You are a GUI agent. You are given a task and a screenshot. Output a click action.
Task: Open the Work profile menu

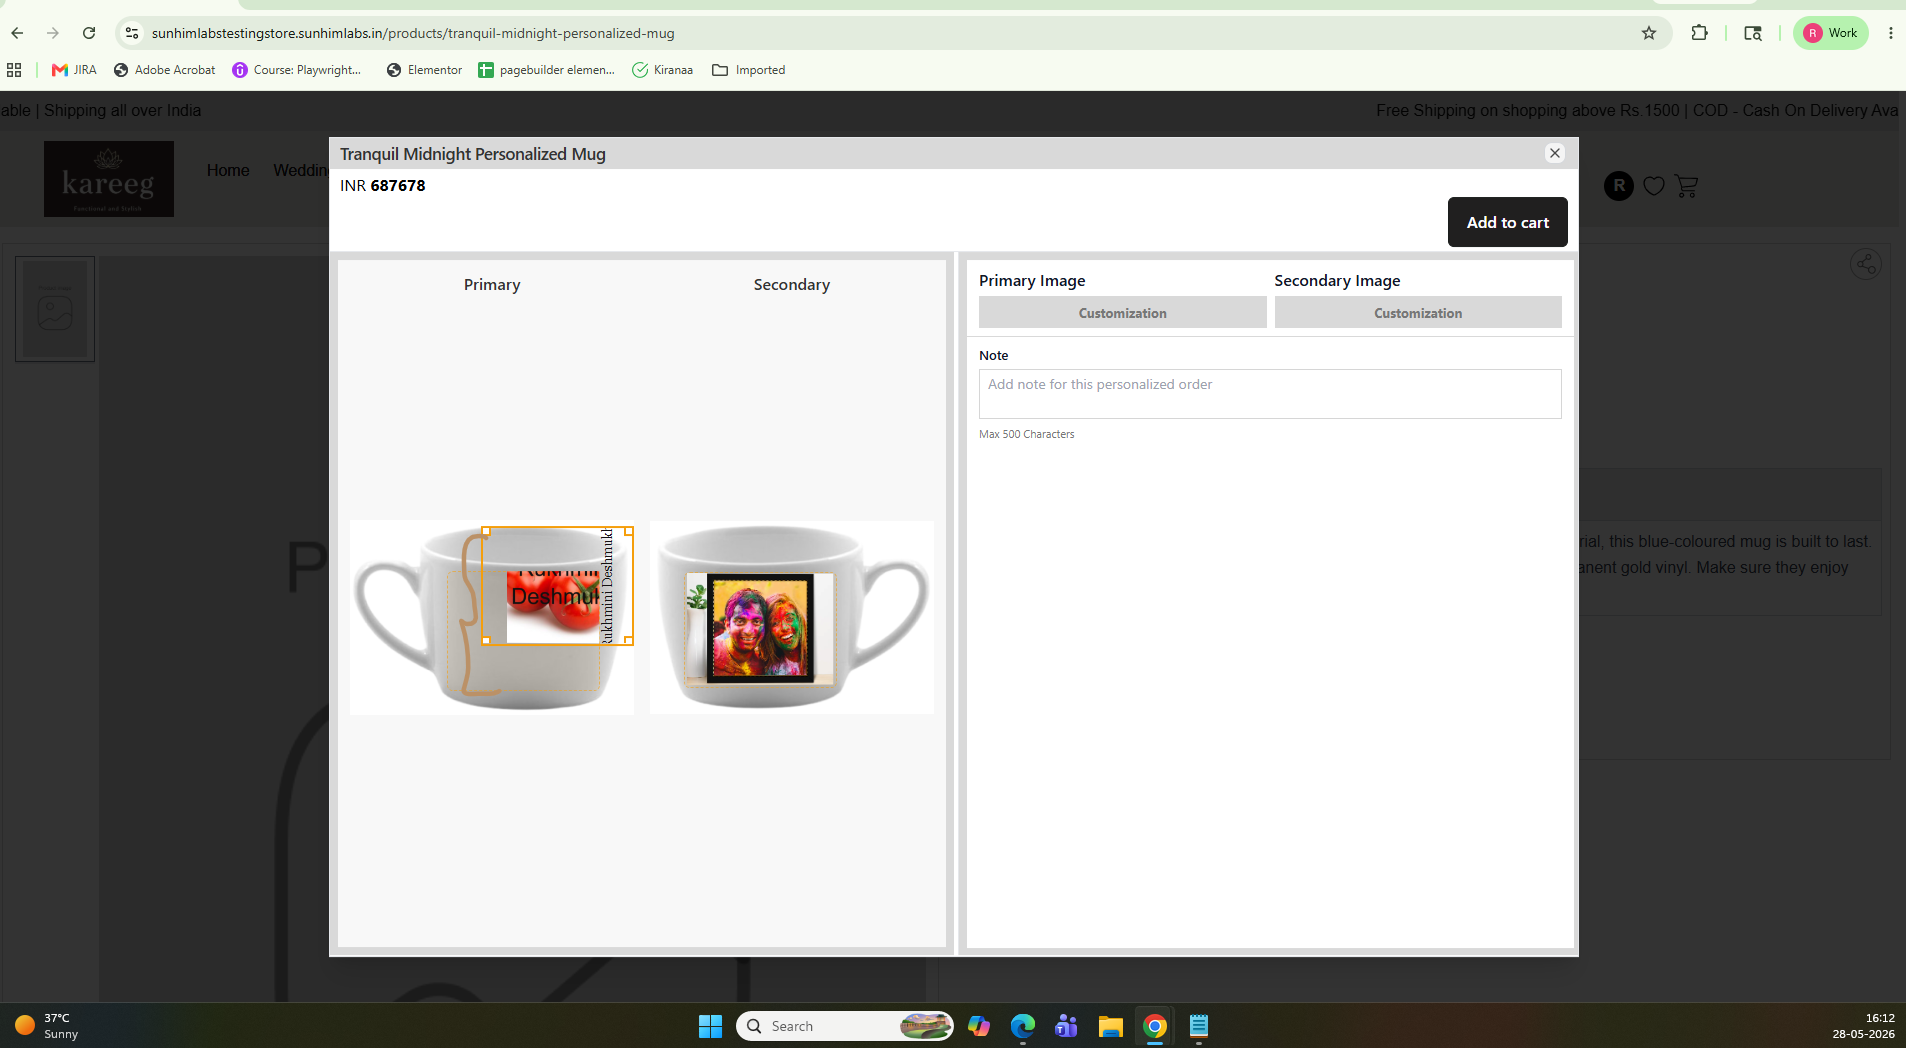point(1830,33)
